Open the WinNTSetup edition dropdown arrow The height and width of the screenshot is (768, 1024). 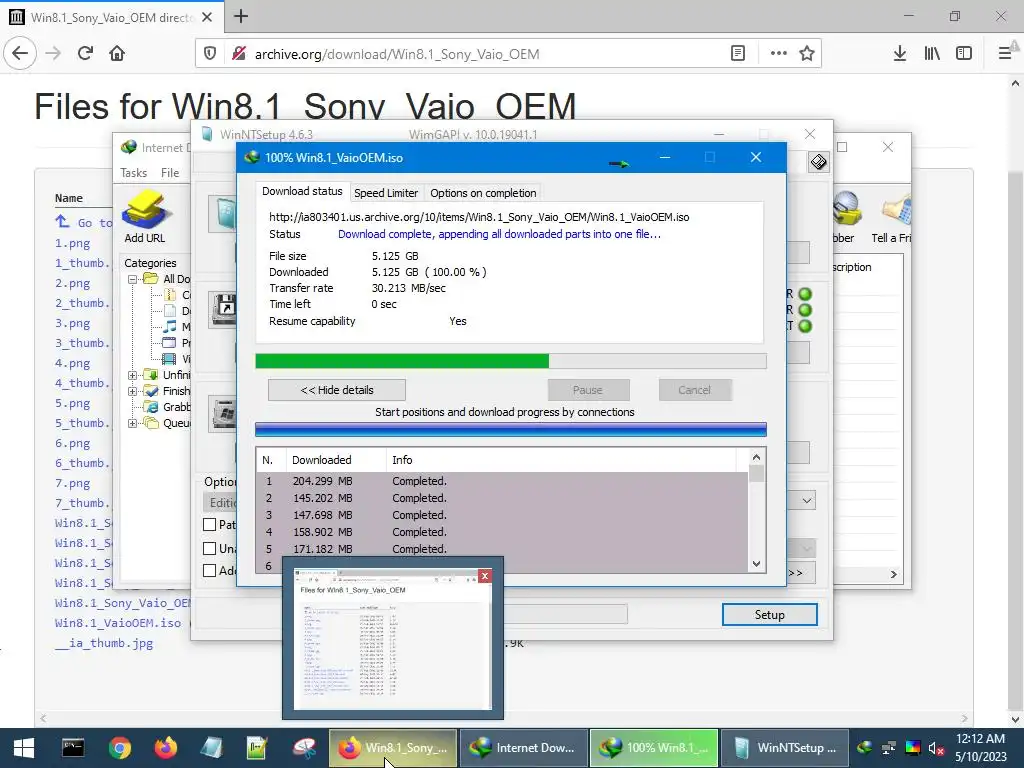[x=807, y=501]
